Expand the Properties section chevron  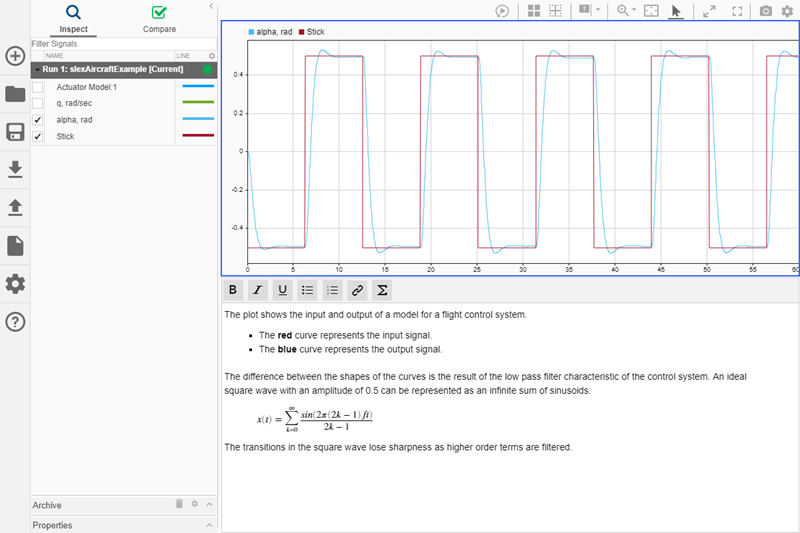[209, 525]
